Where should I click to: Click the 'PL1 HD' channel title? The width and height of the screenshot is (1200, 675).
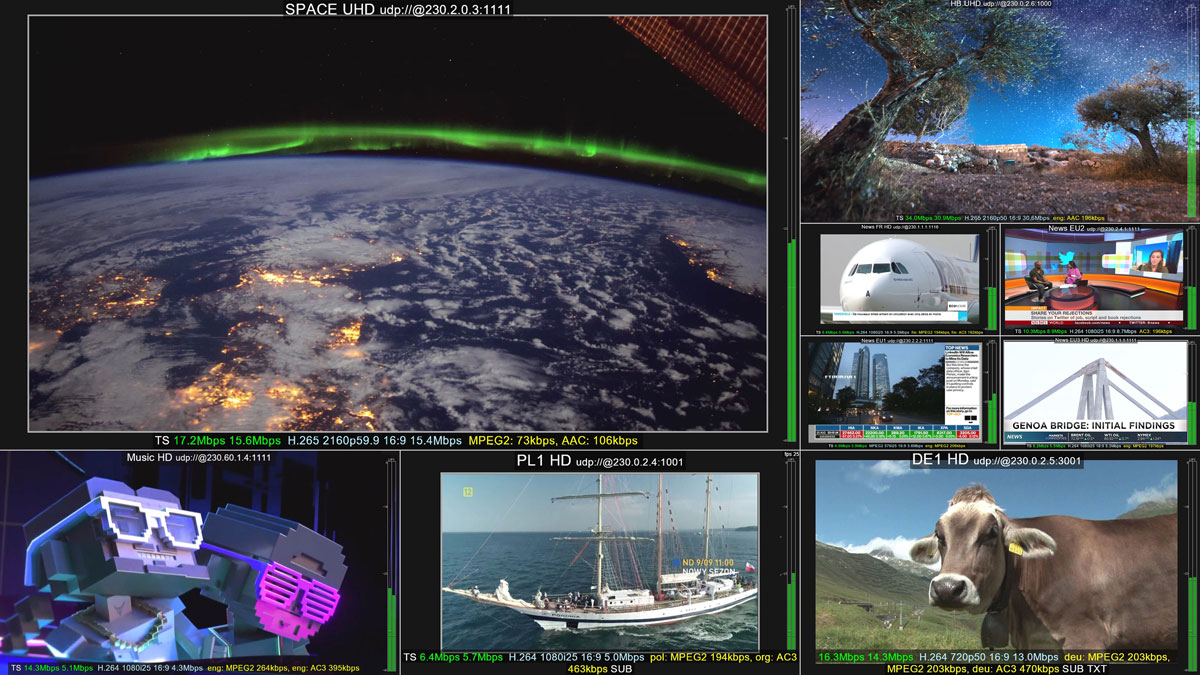pos(544,462)
